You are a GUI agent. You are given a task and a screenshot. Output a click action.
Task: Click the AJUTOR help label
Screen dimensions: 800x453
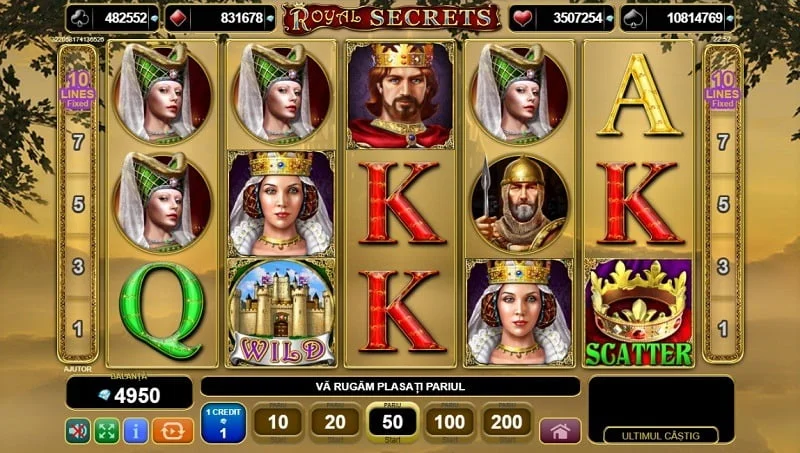[78, 369]
